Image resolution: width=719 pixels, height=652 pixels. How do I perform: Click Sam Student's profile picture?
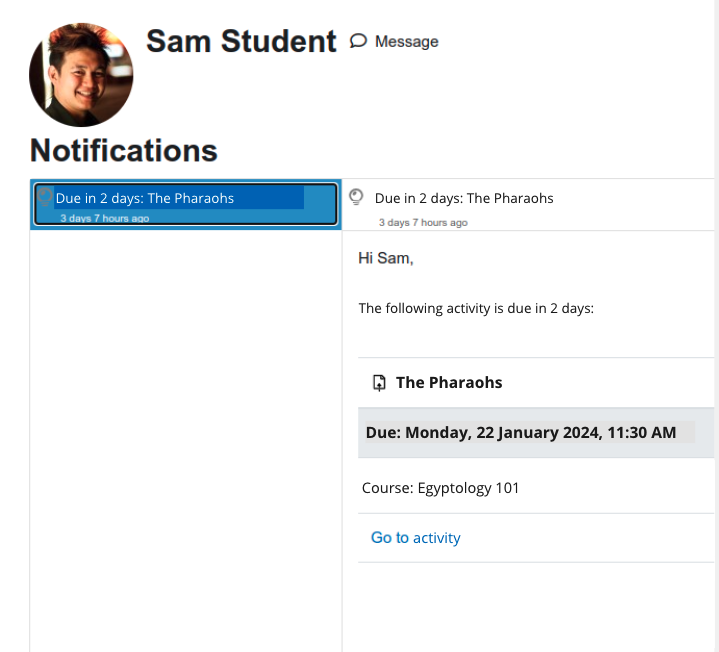pos(81,75)
